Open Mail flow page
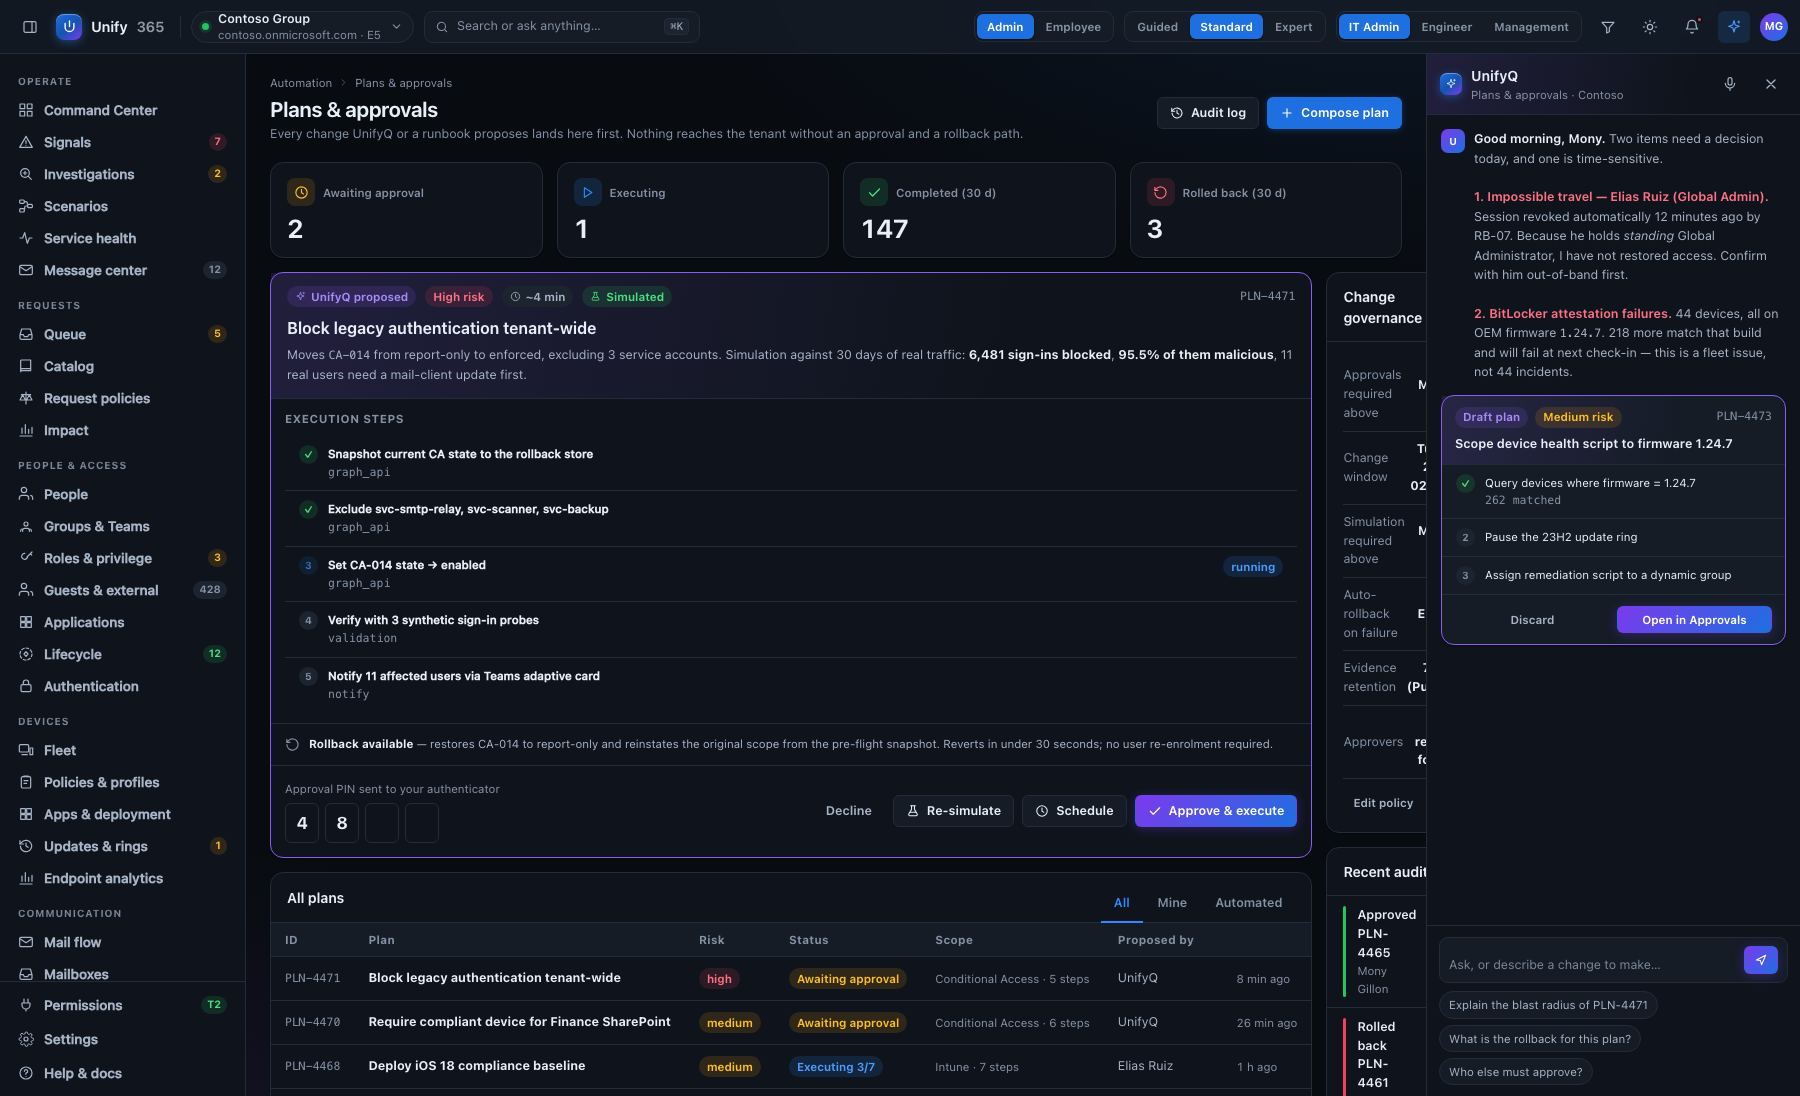 coord(122,942)
